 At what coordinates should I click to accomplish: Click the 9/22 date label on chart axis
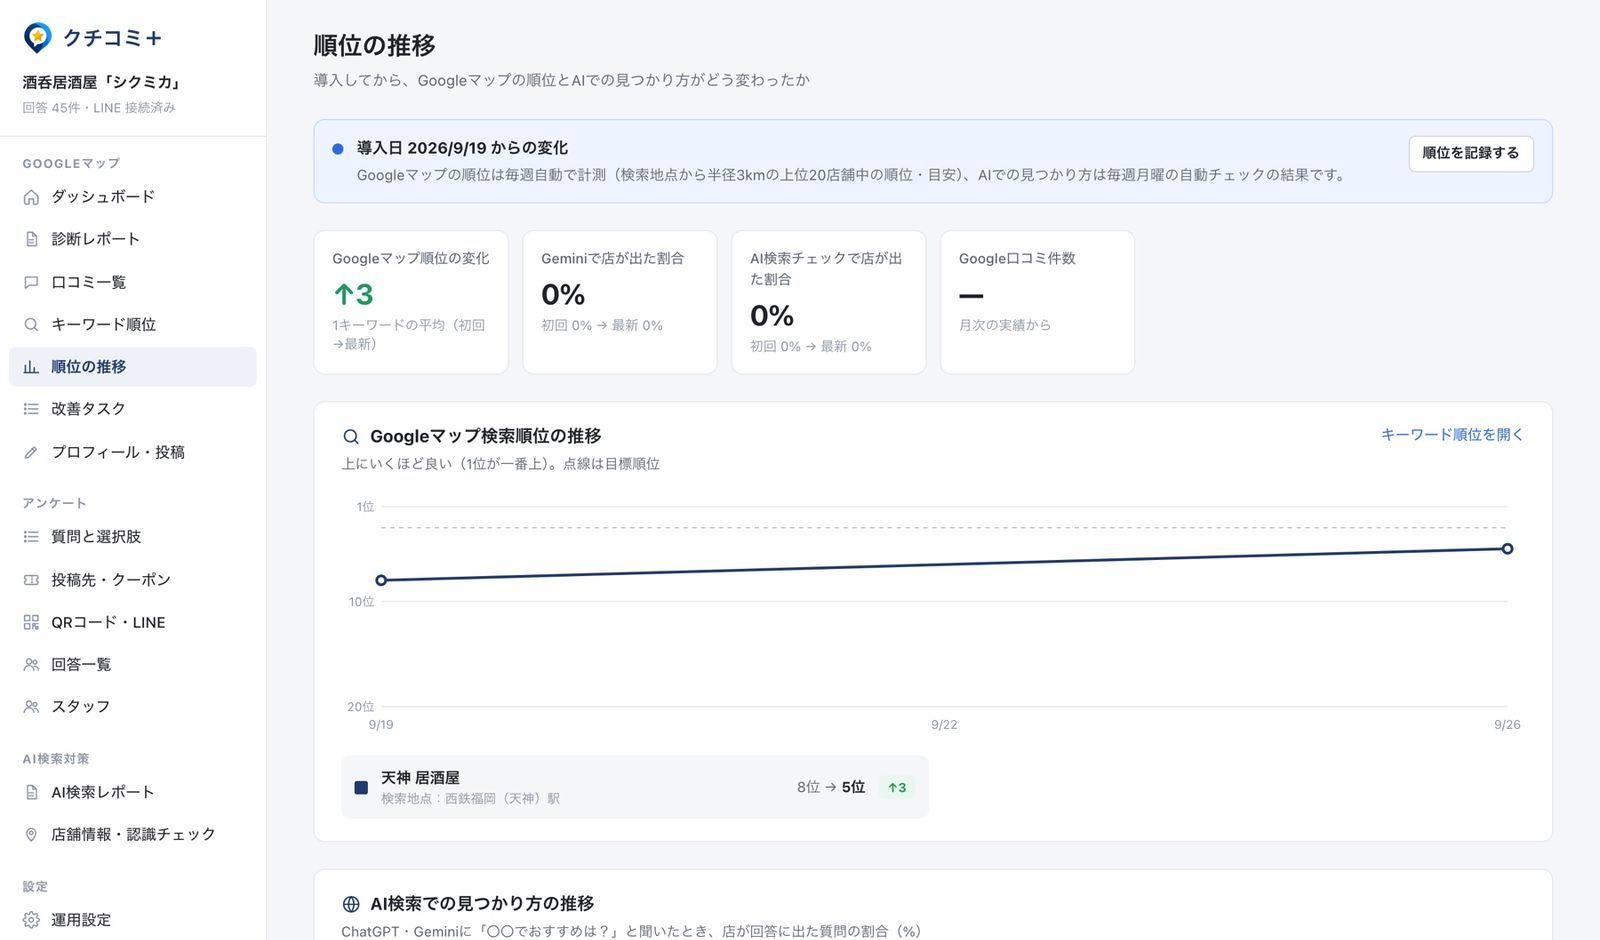point(944,725)
